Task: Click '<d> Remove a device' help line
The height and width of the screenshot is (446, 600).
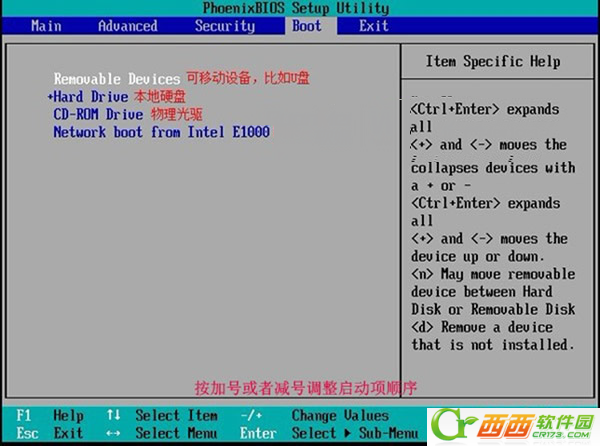Action: click(482, 327)
